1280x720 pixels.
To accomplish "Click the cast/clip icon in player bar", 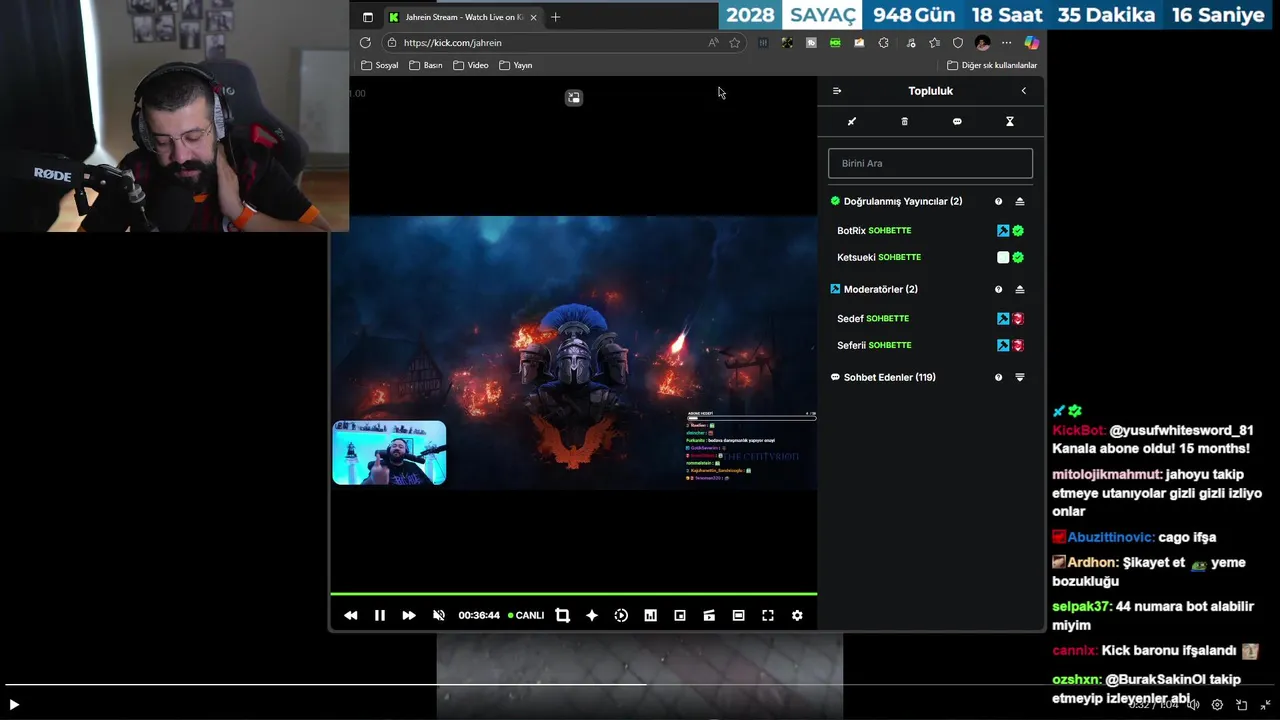I will pyautogui.click(x=709, y=616).
